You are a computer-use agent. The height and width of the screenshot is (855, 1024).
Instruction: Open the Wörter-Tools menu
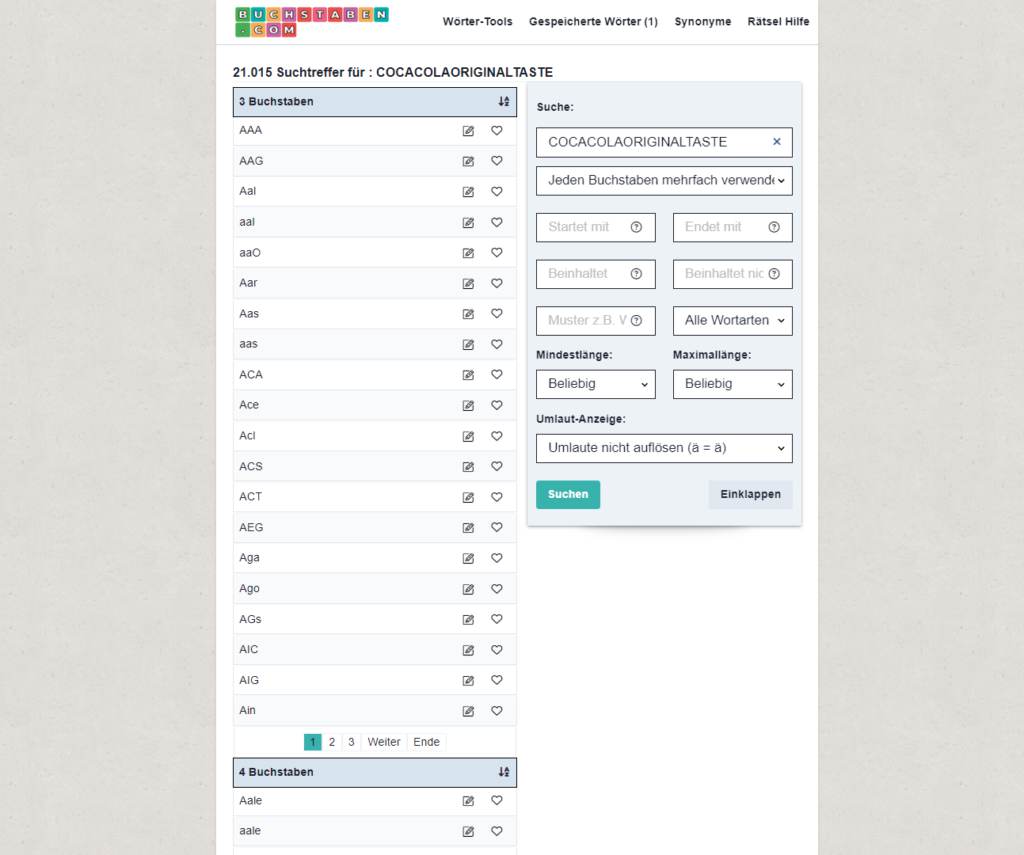pyautogui.click(x=477, y=22)
